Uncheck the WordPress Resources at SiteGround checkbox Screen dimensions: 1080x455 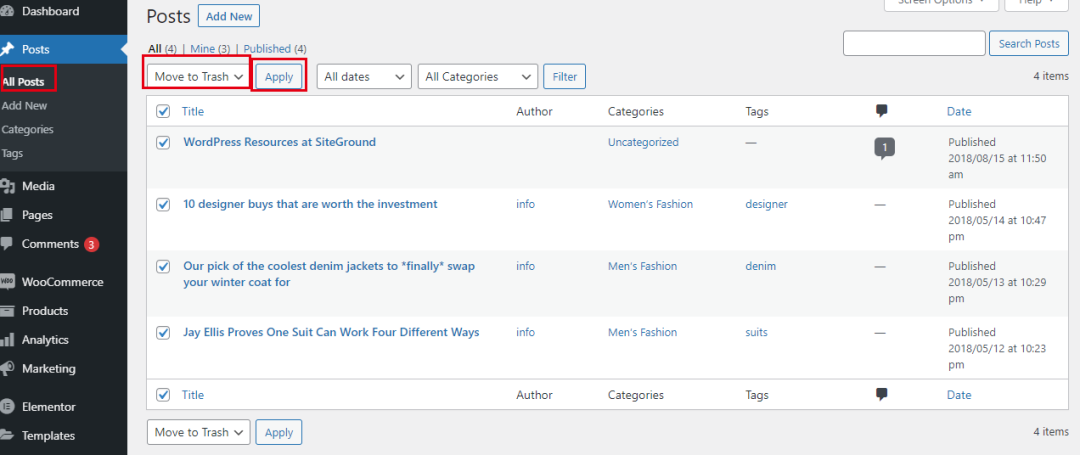tap(164, 143)
